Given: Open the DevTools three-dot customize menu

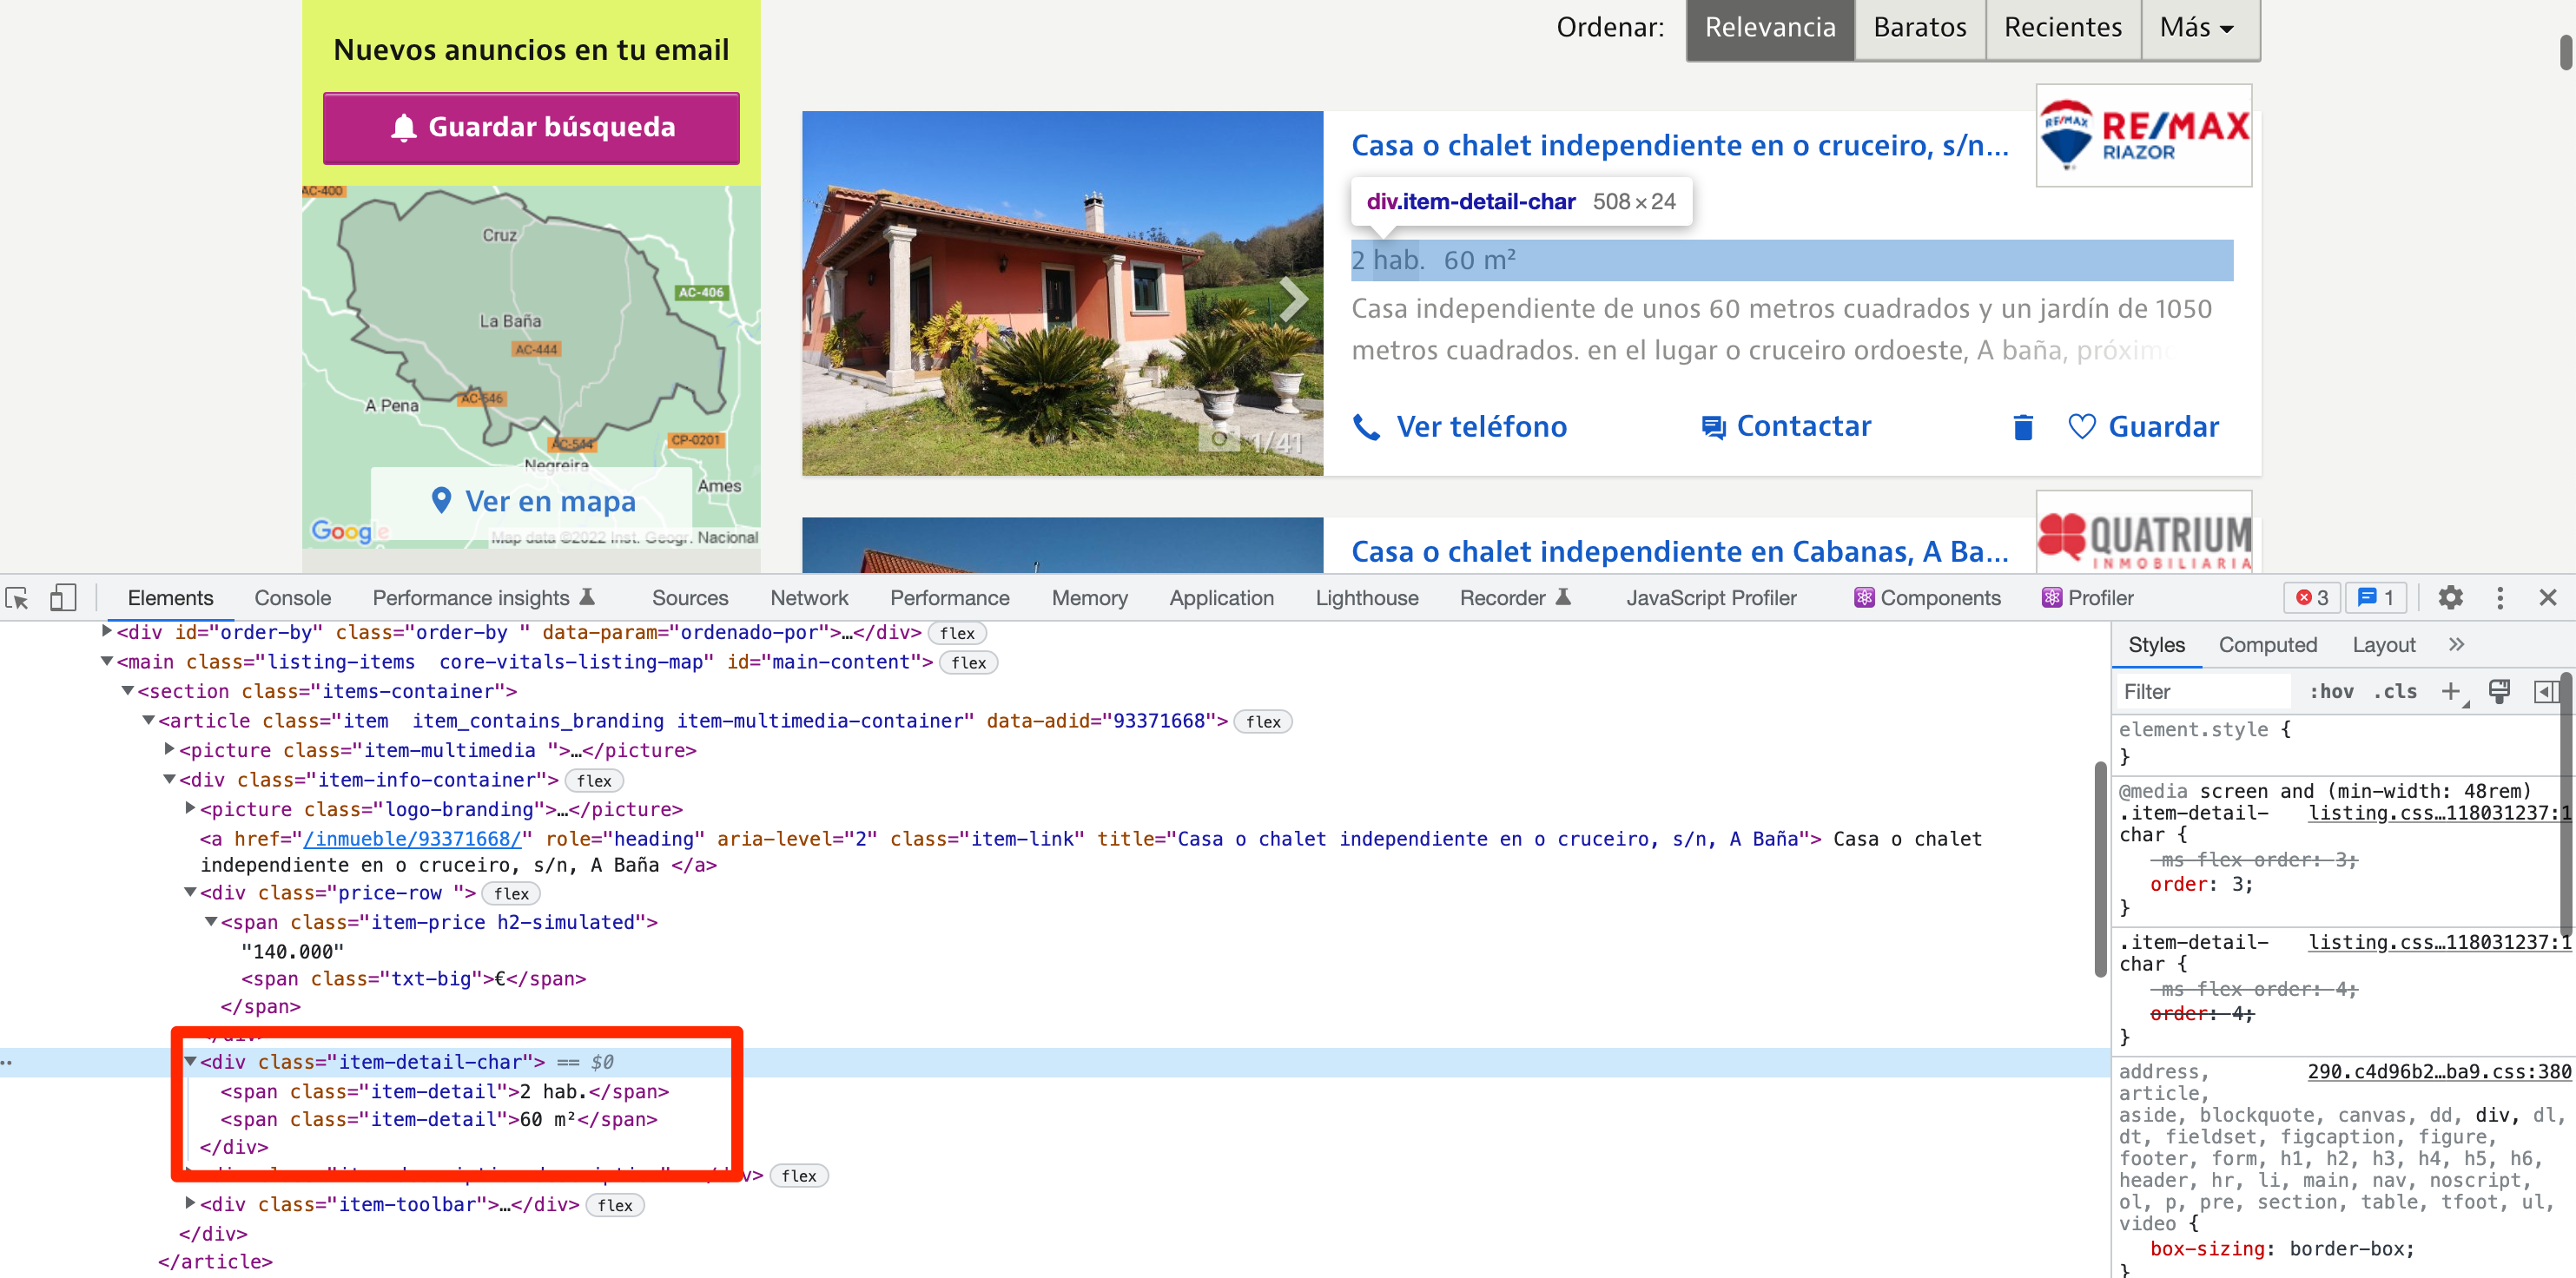Looking at the screenshot, I should [x=2500, y=597].
